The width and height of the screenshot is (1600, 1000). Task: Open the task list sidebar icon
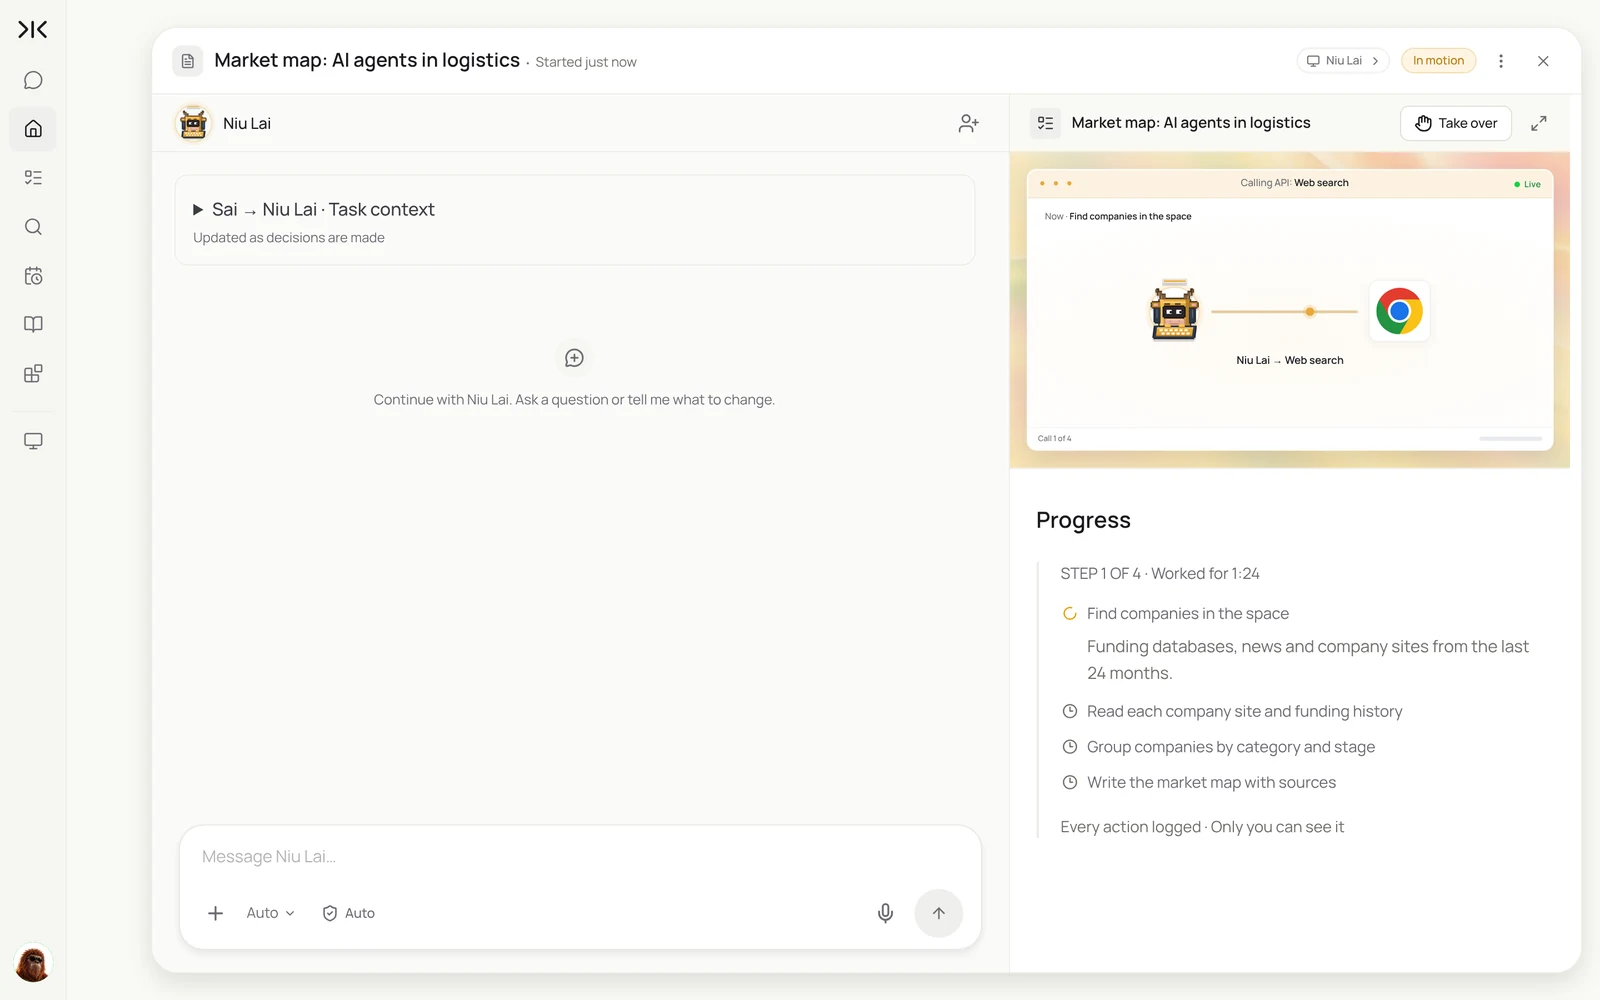tap(33, 178)
